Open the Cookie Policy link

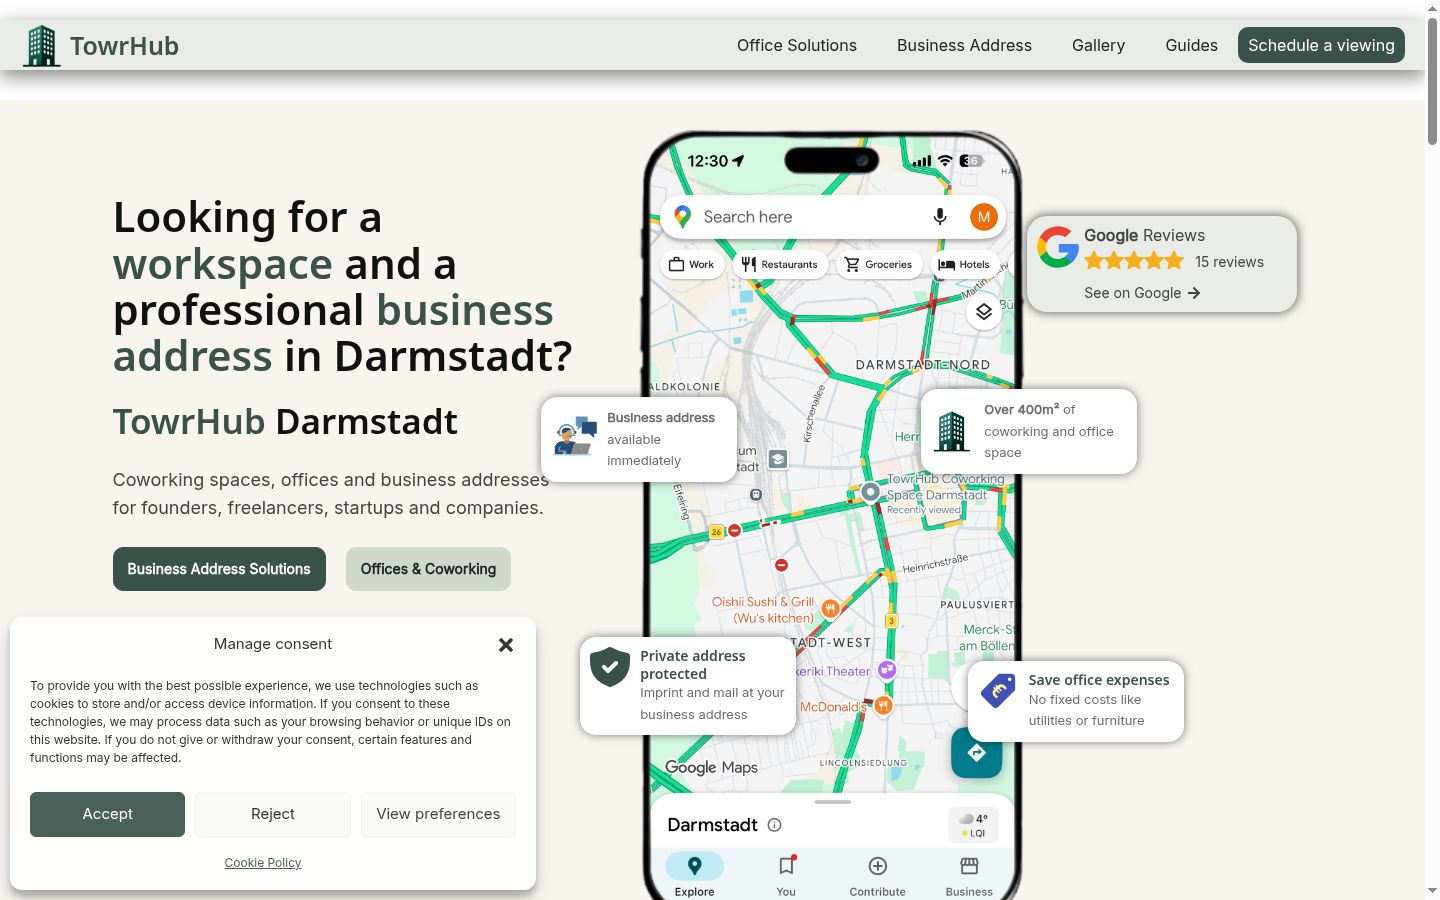263,863
